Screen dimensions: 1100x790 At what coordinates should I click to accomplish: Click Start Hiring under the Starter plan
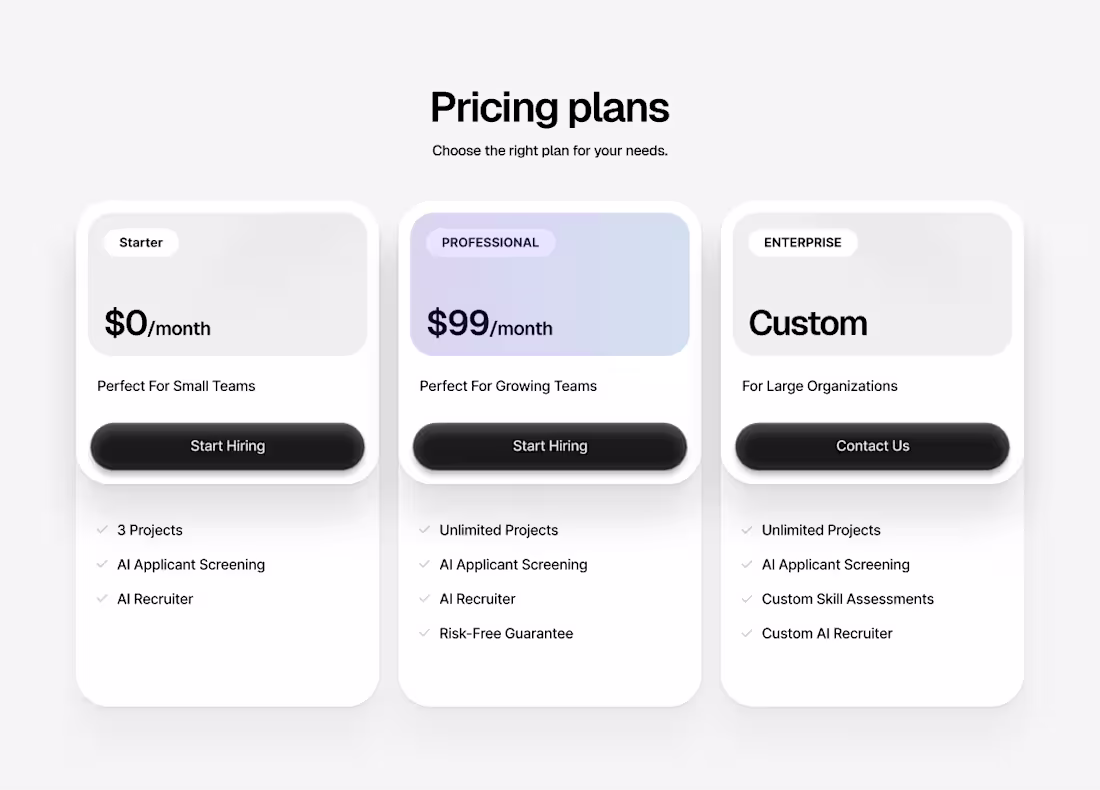tap(227, 446)
